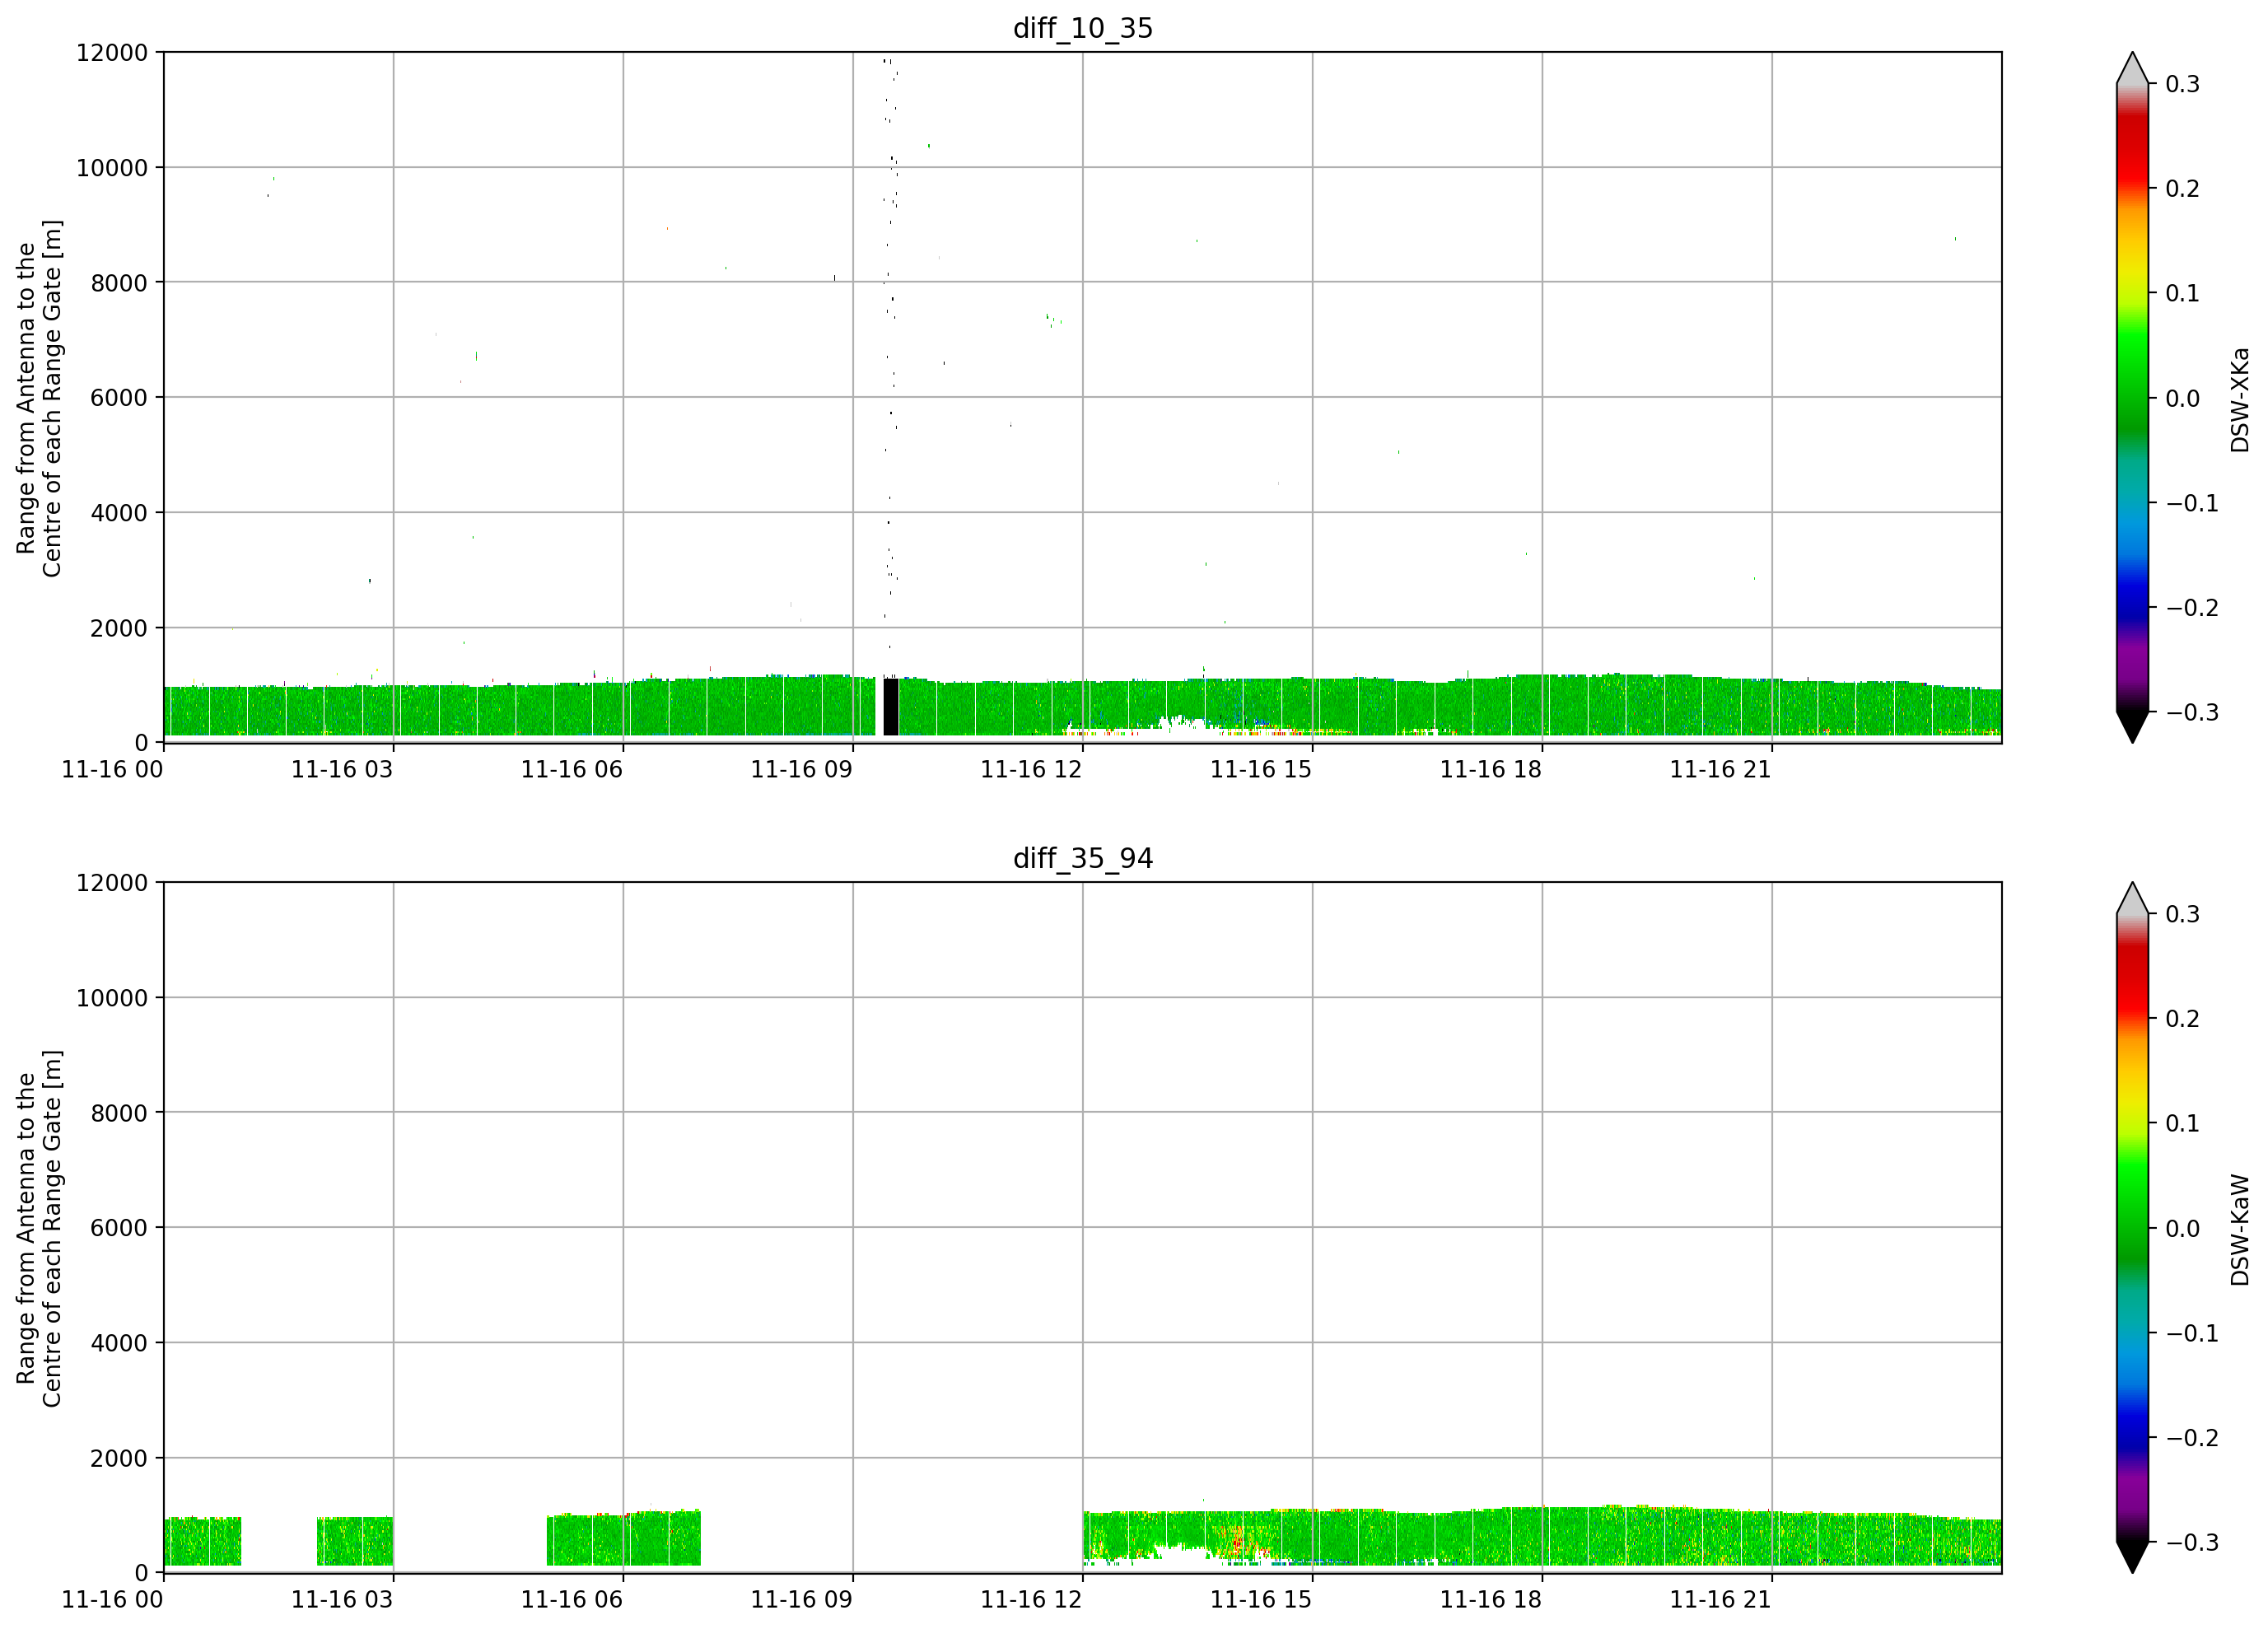Click the 6000 y-axis label of diff_35_94
This screenshot has width=2268, height=1629.
[119, 1228]
